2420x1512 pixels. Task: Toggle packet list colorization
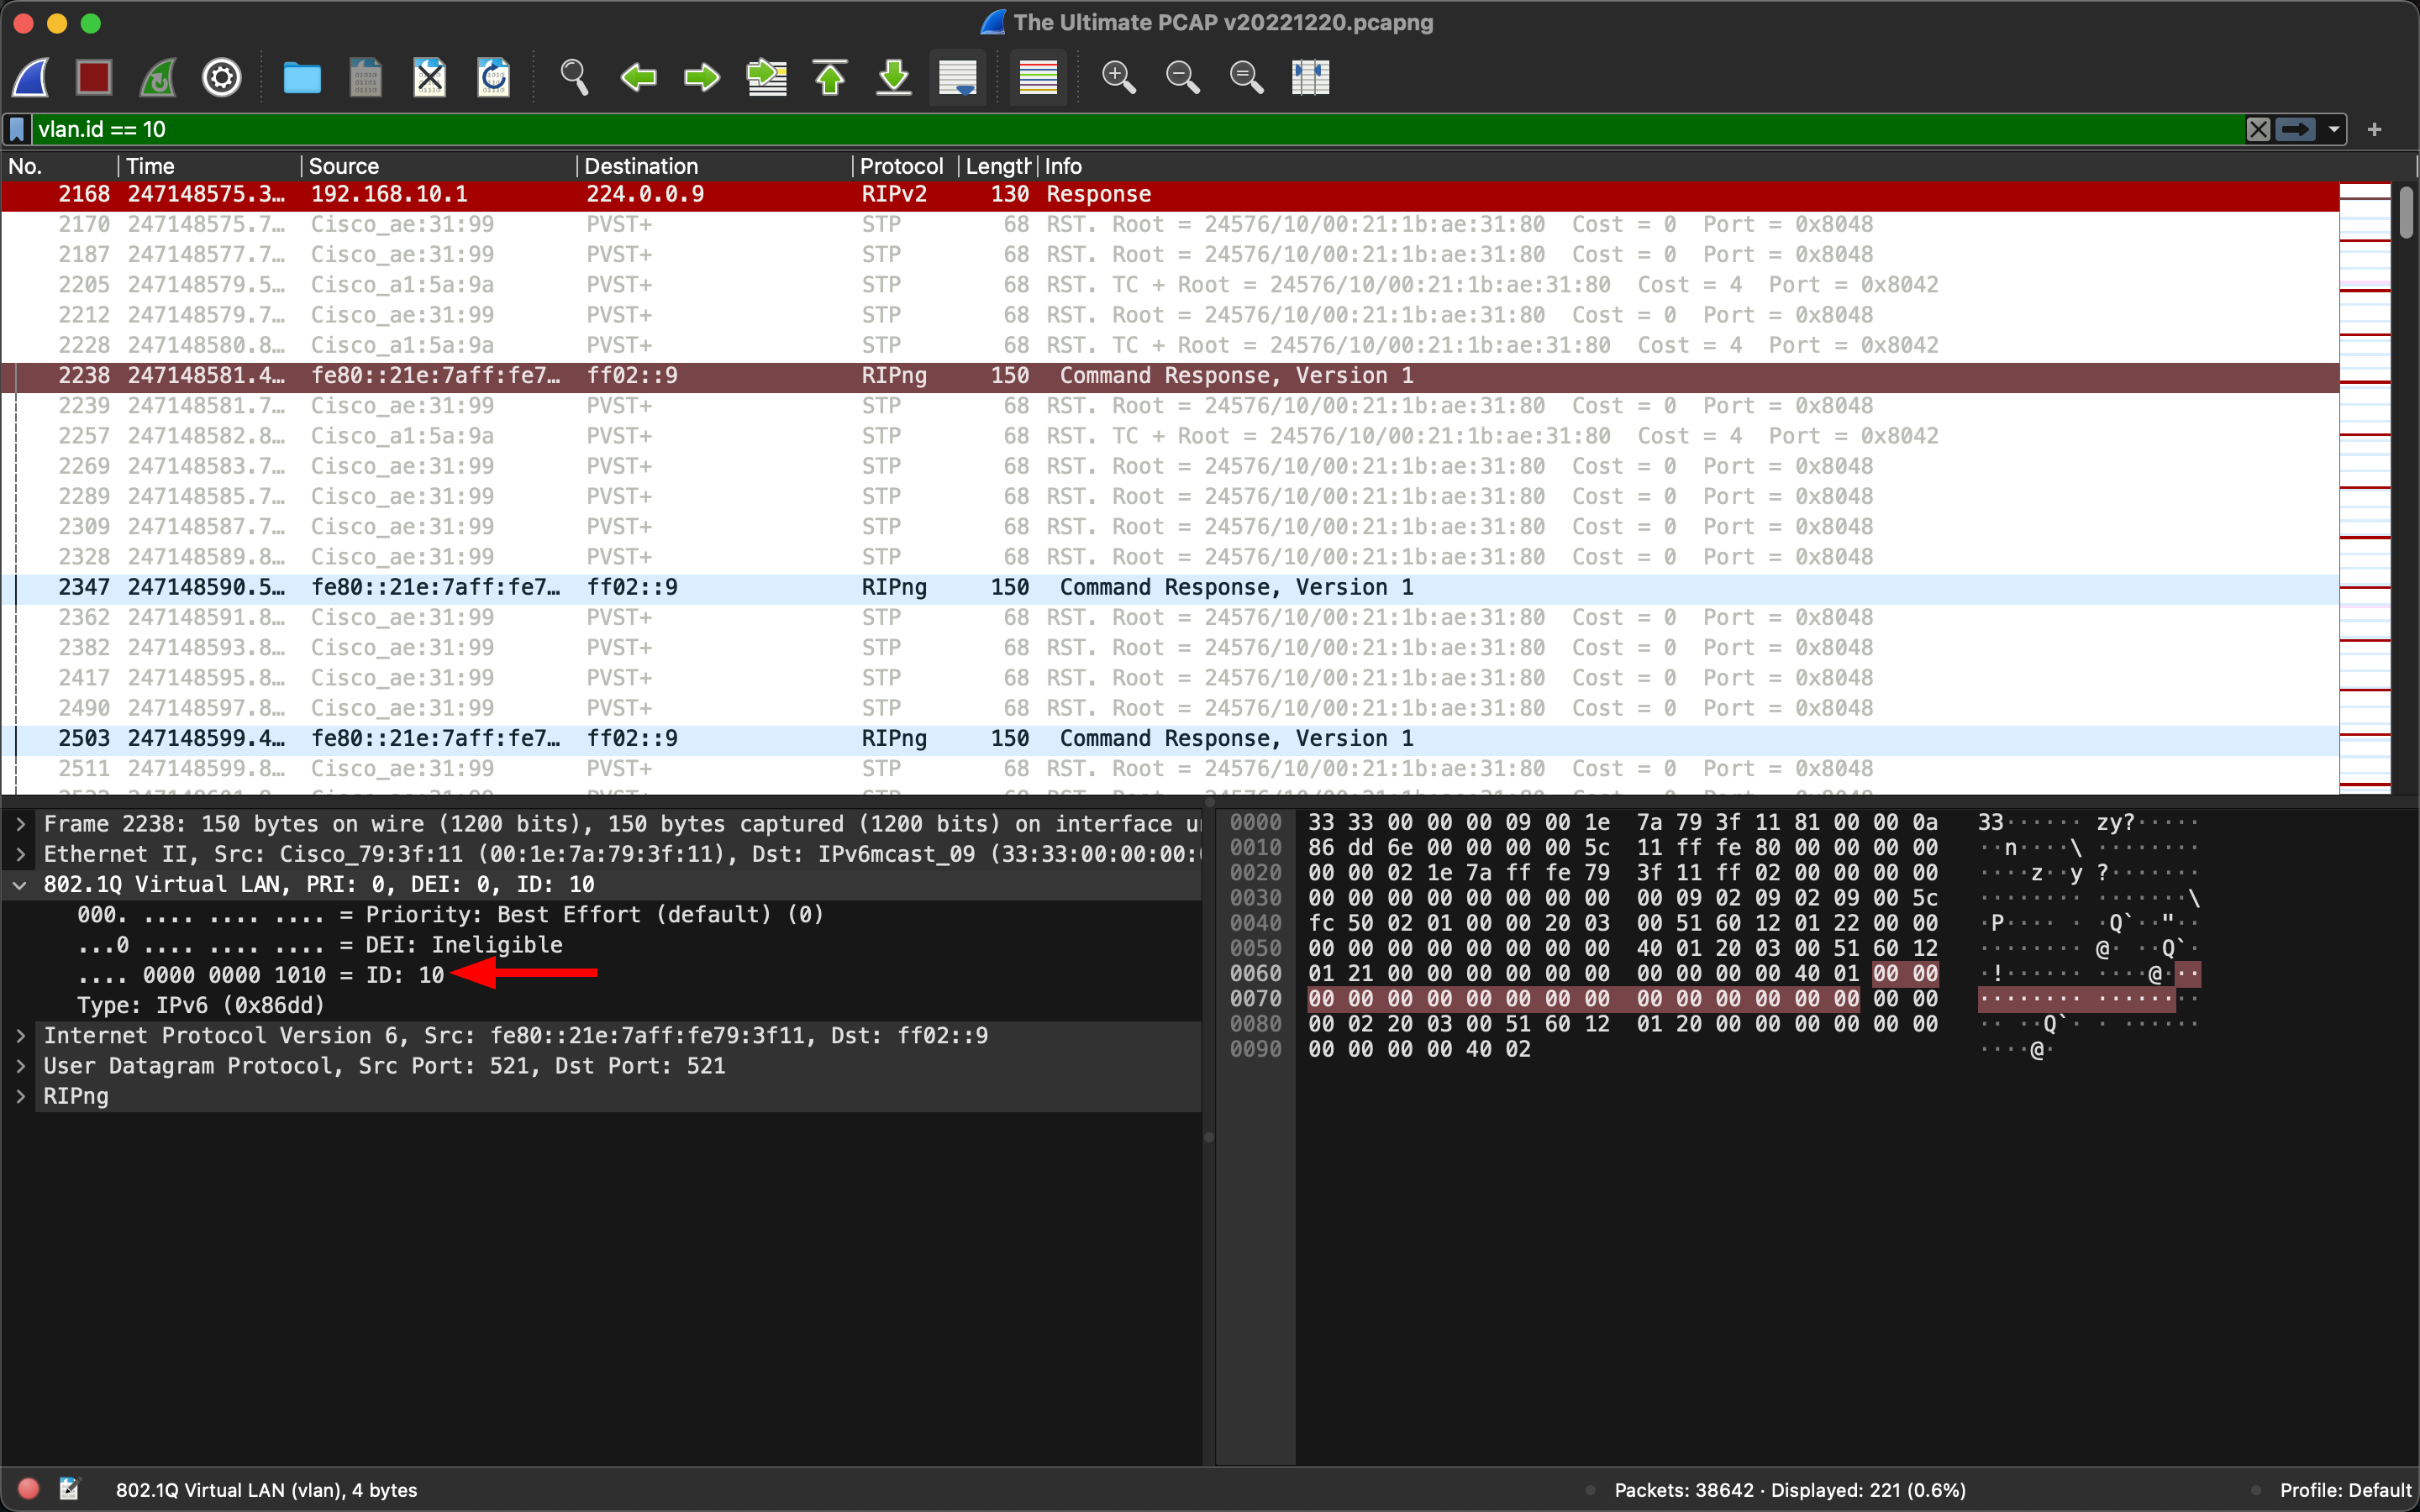(x=1038, y=77)
